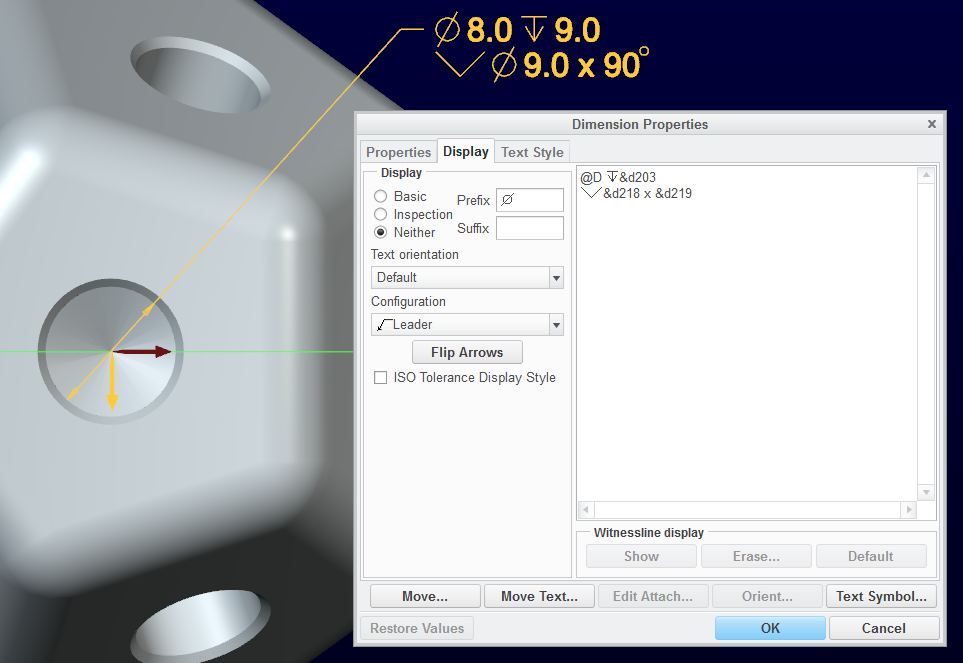Screen dimensions: 963x663
Task: Click the witnessline Show button
Action: point(641,556)
